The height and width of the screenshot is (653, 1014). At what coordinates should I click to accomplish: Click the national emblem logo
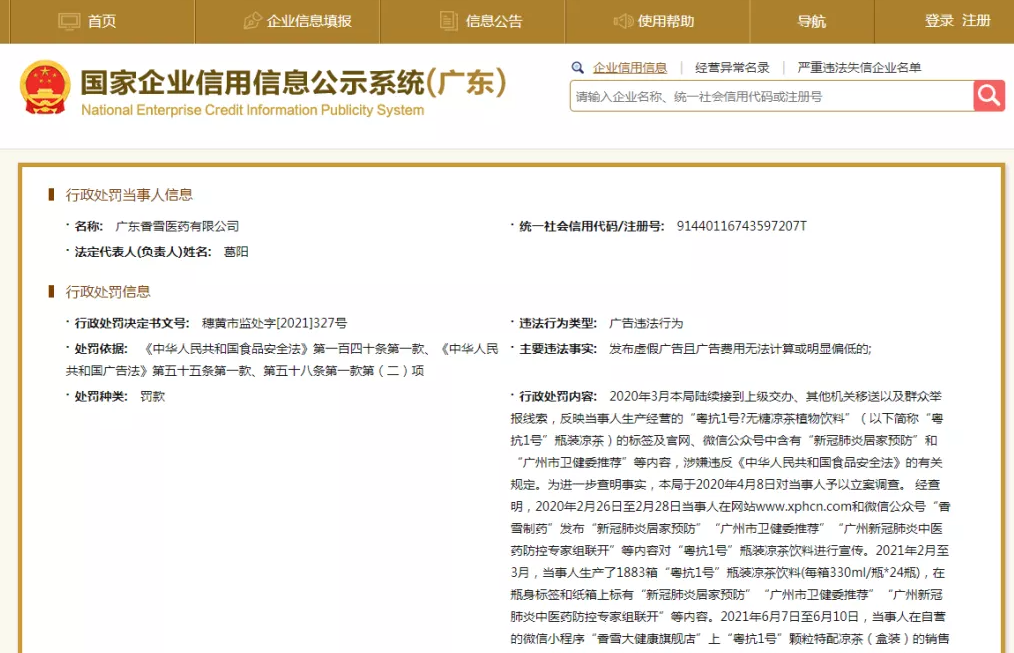(45, 87)
